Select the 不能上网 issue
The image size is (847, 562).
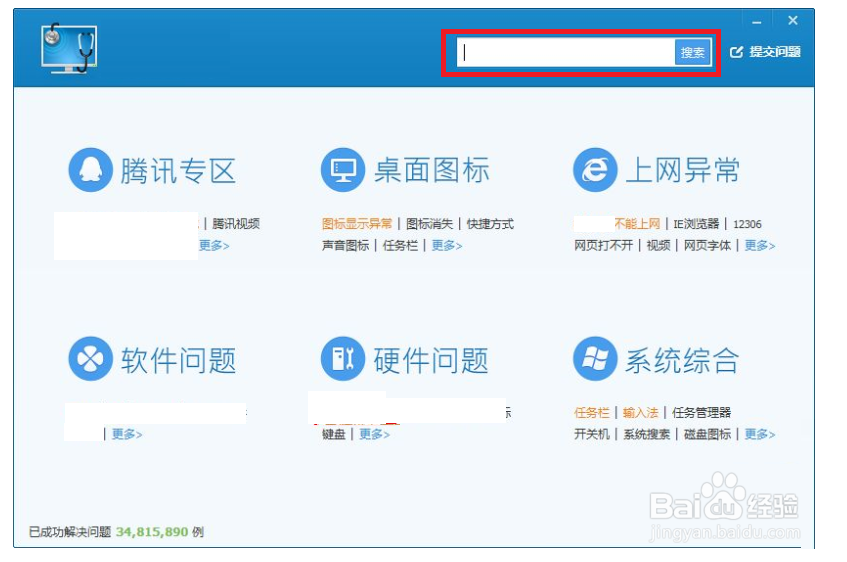click(637, 224)
